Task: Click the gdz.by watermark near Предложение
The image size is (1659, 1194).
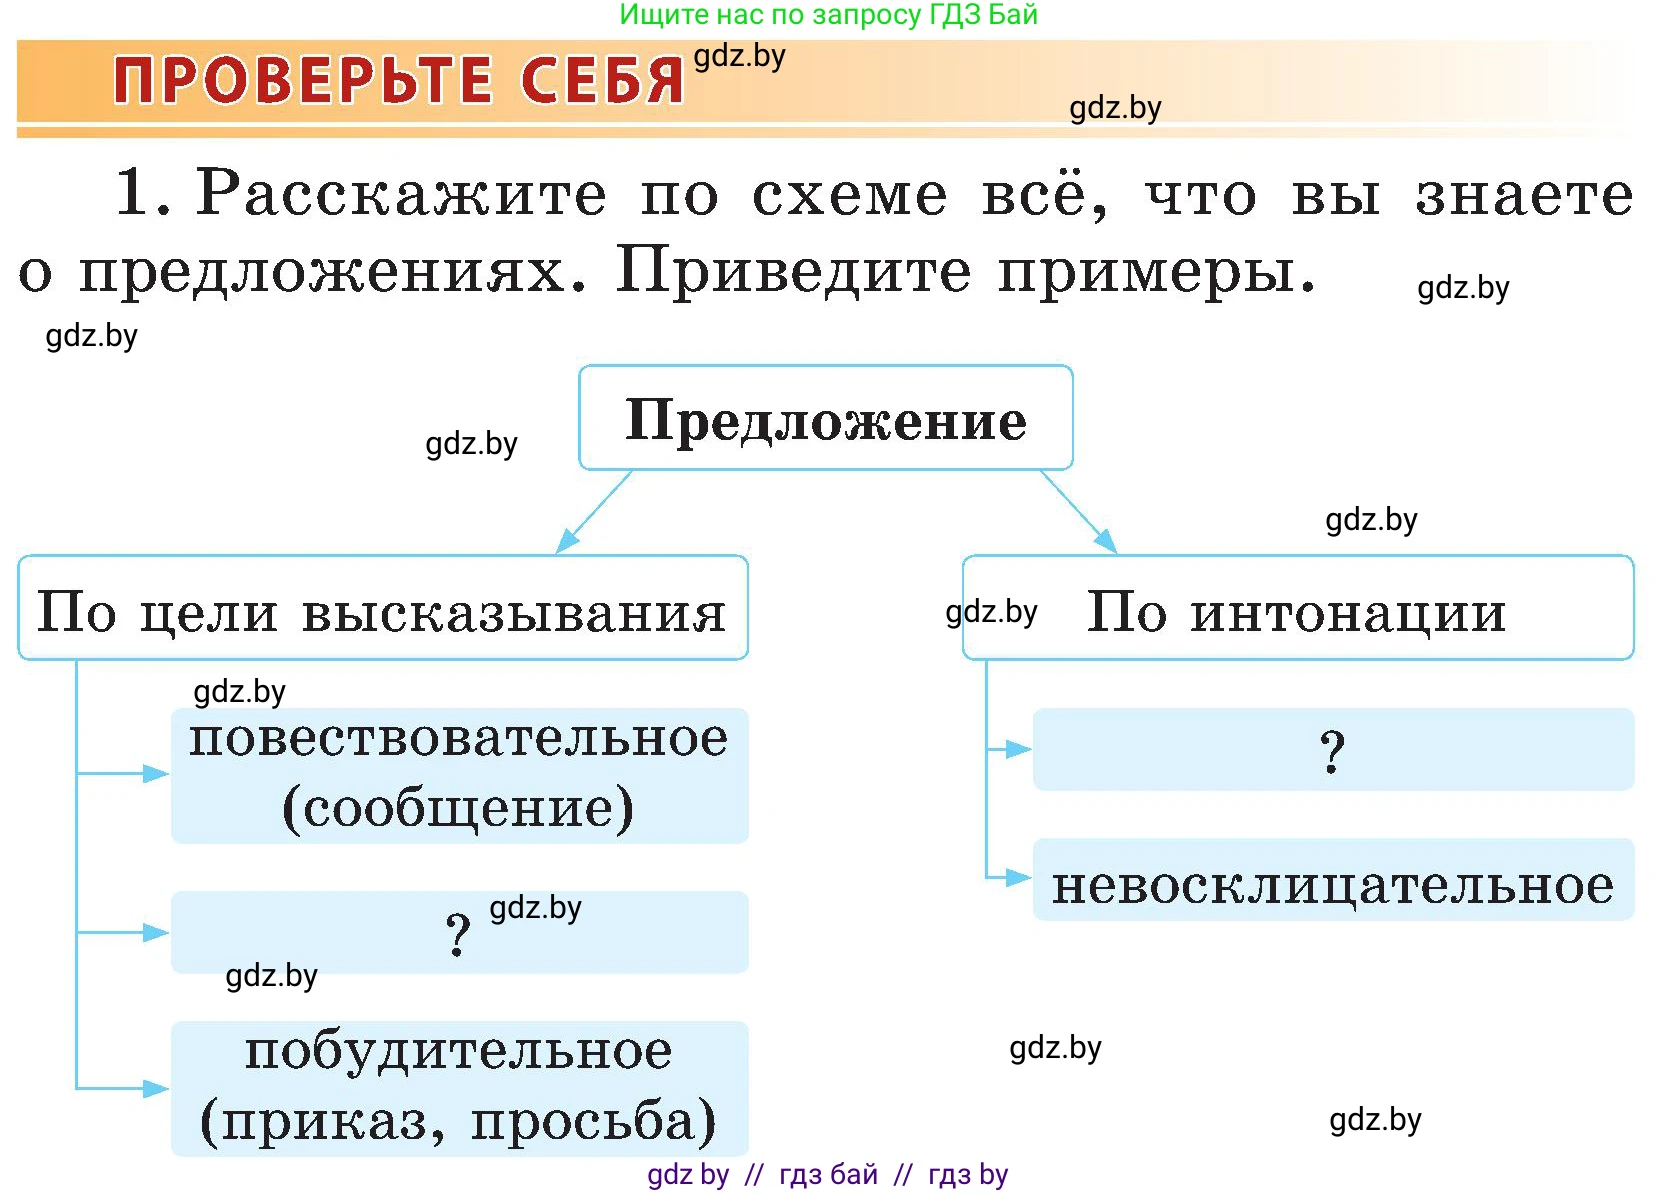Action: 470,445
